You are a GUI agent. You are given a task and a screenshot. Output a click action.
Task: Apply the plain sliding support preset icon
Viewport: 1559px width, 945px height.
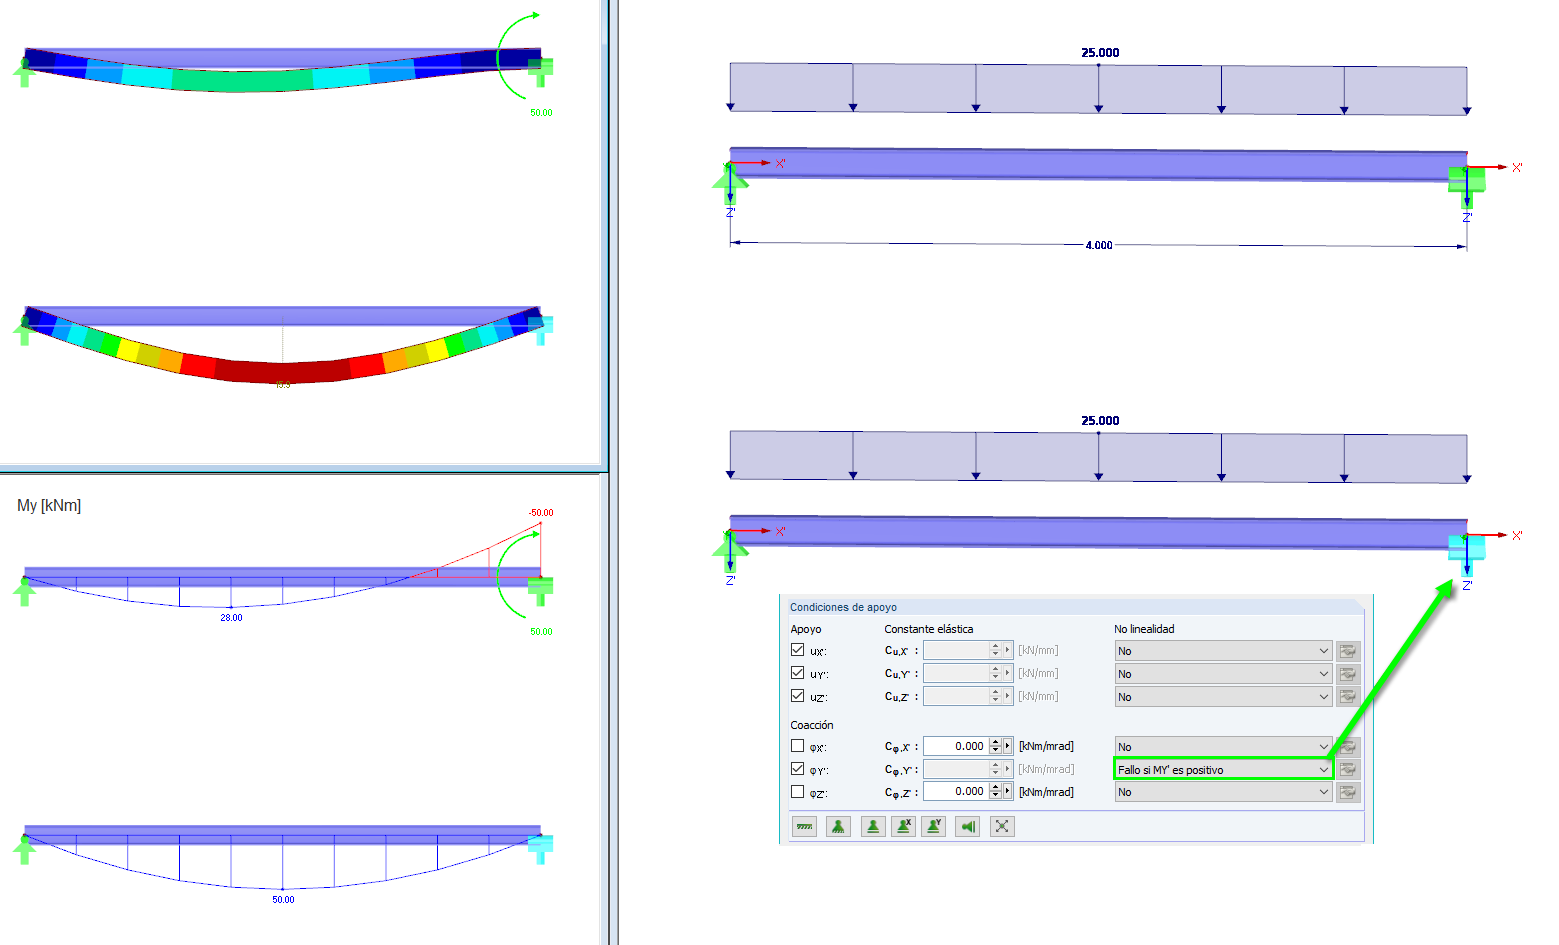pyautogui.click(x=873, y=826)
